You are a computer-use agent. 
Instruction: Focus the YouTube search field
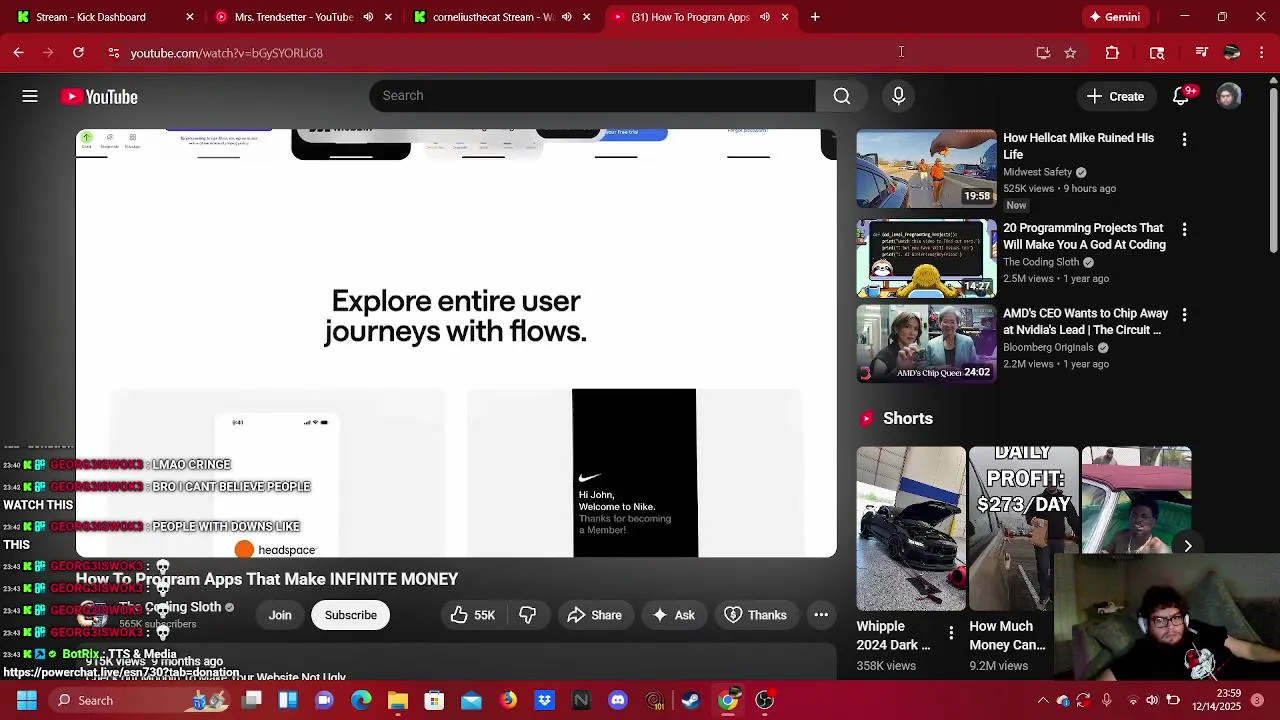592,96
